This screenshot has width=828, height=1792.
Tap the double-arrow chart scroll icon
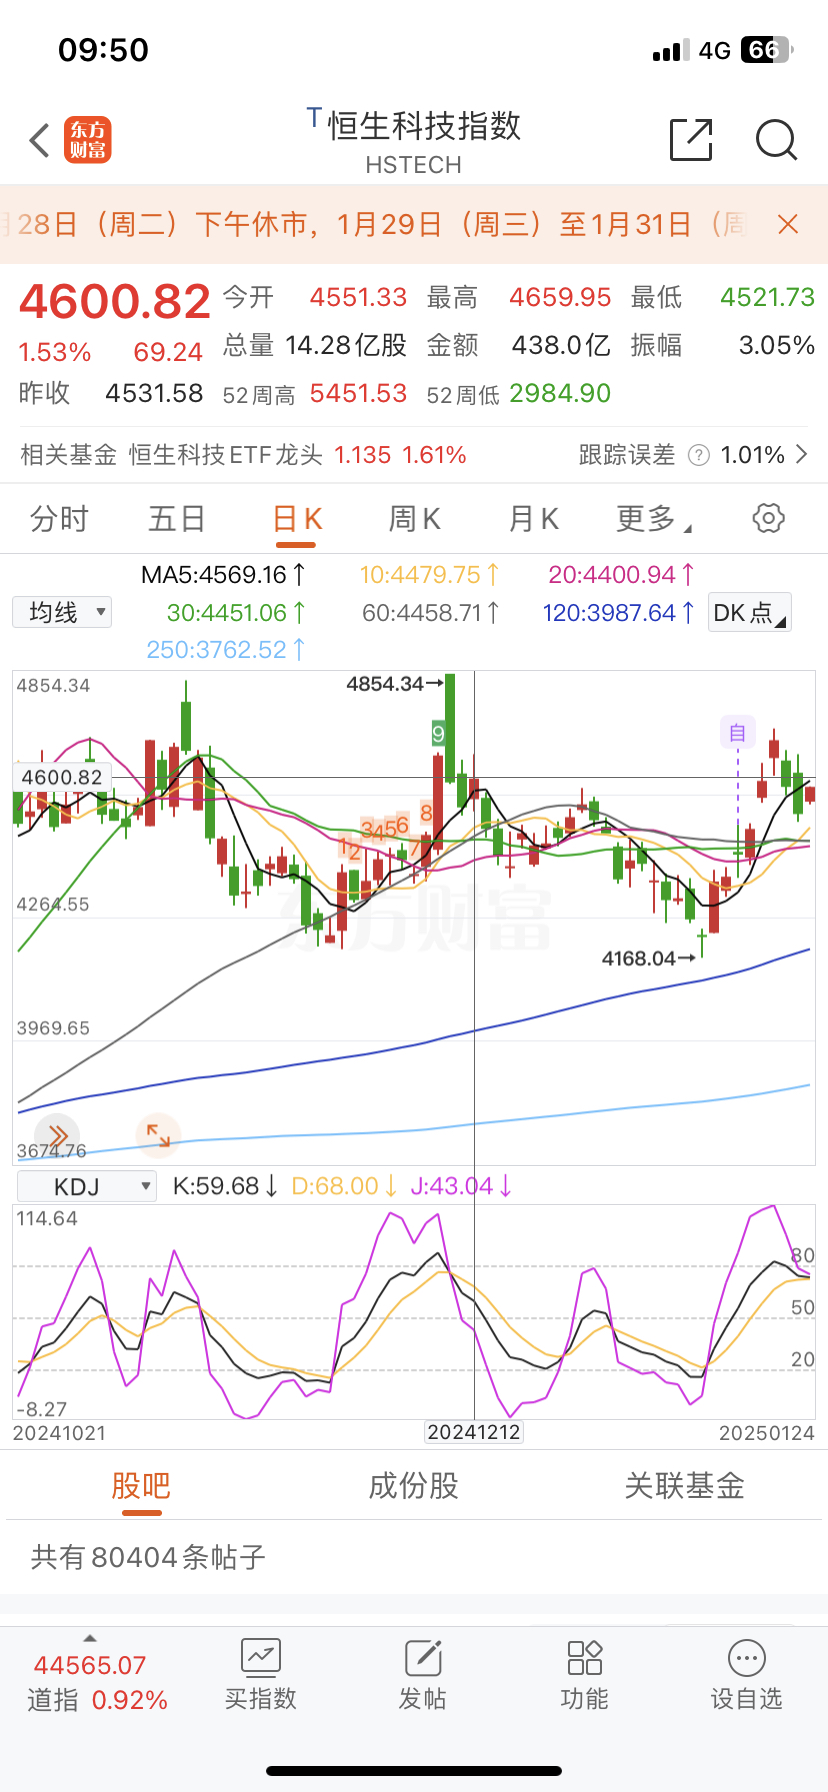click(57, 1135)
